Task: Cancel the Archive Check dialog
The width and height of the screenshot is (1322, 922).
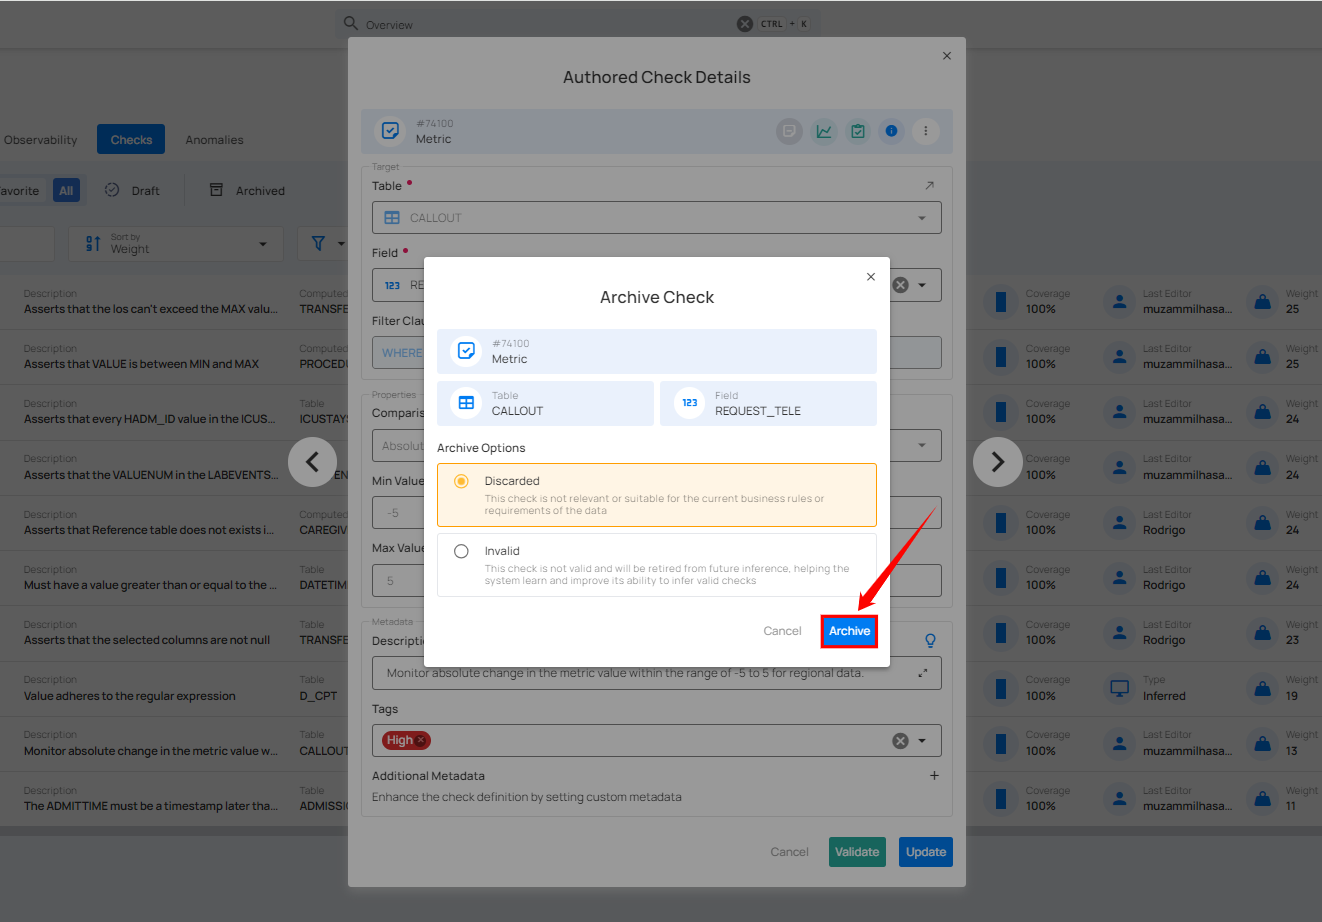Action: pyautogui.click(x=782, y=631)
